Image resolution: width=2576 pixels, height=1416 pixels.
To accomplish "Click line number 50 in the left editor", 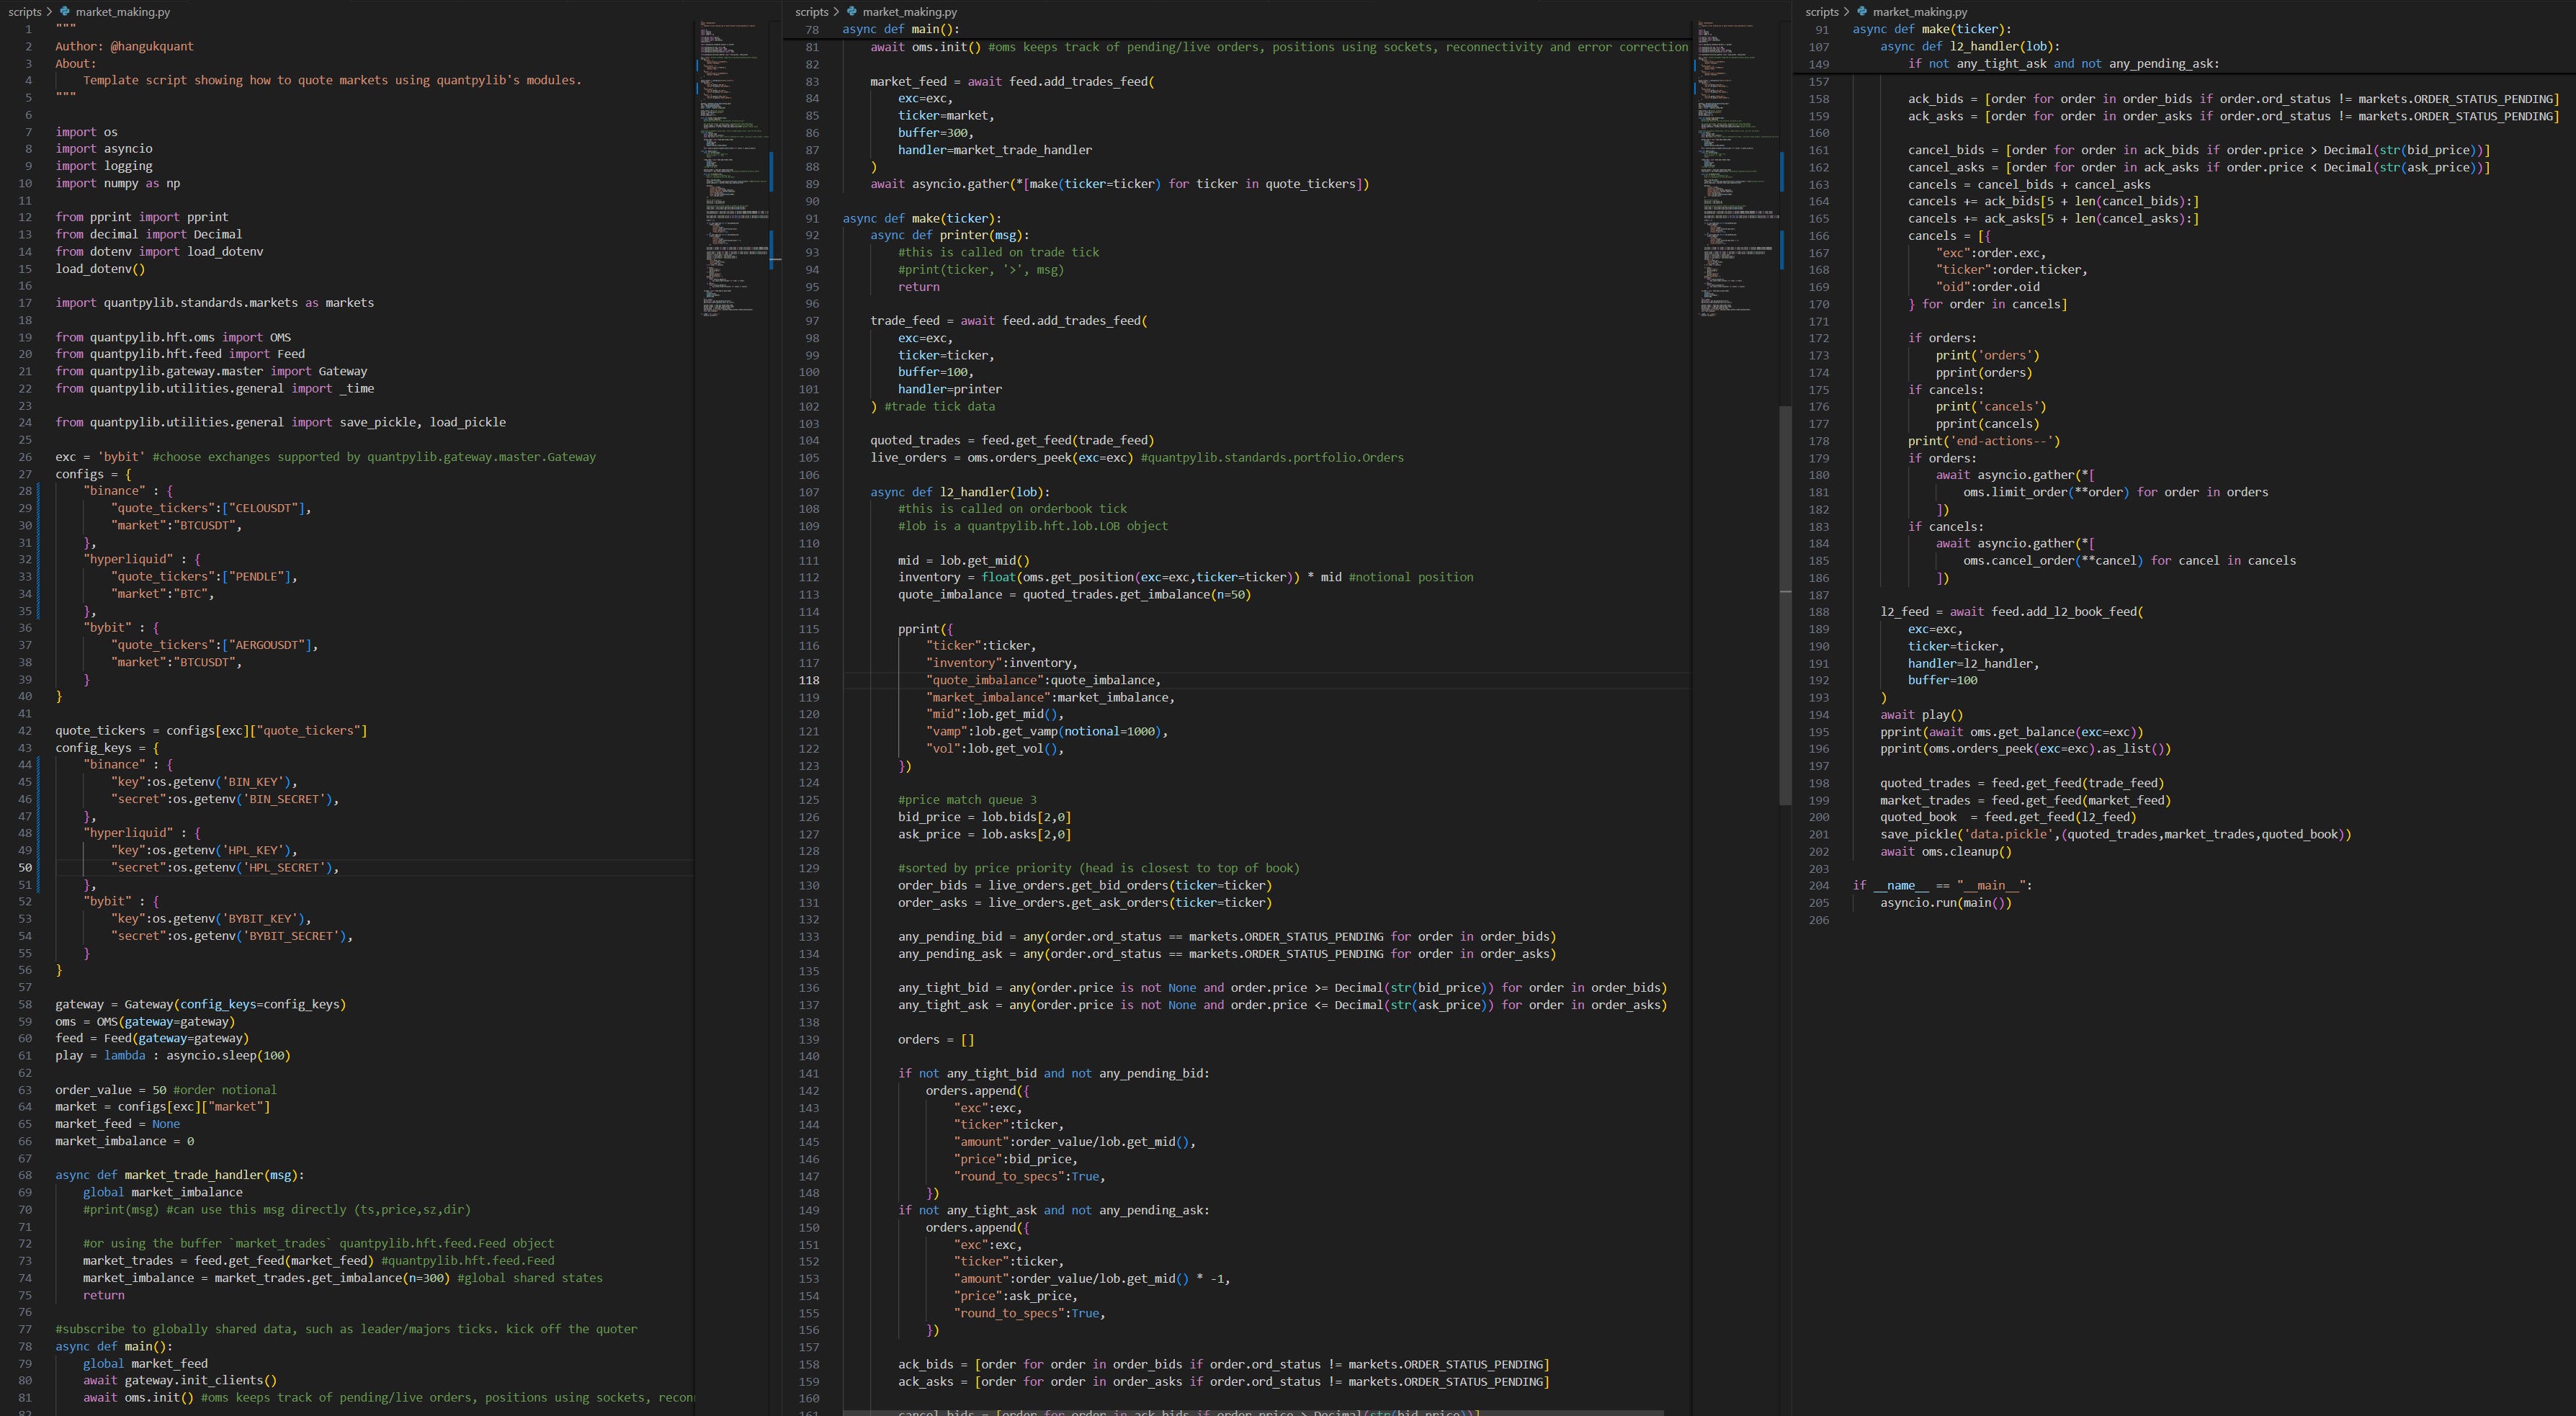I will [25, 867].
